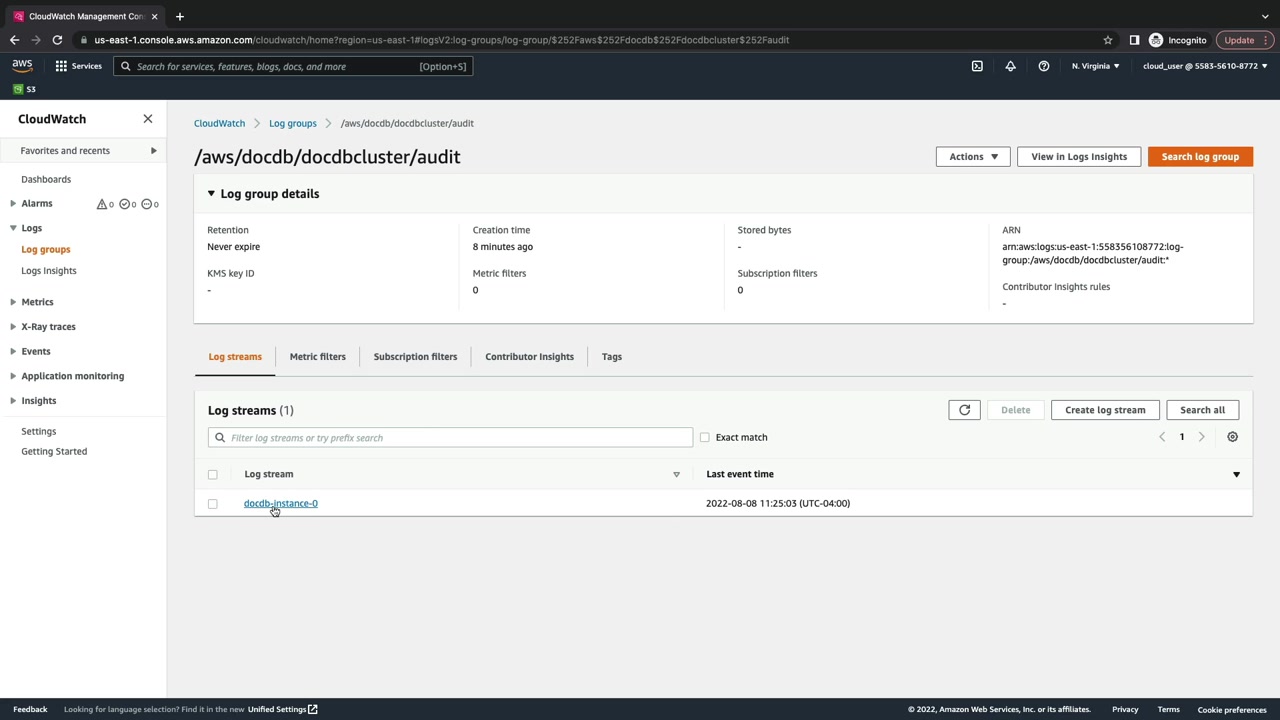Screen dimensions: 1280x720
Task: Open the N. Virginia region selector
Action: (x=1095, y=66)
